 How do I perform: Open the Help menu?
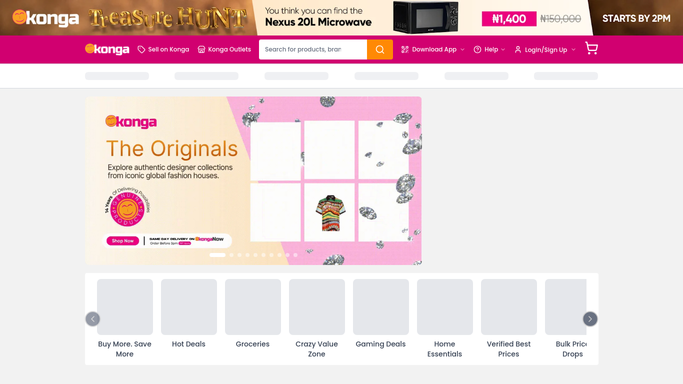coord(489,50)
